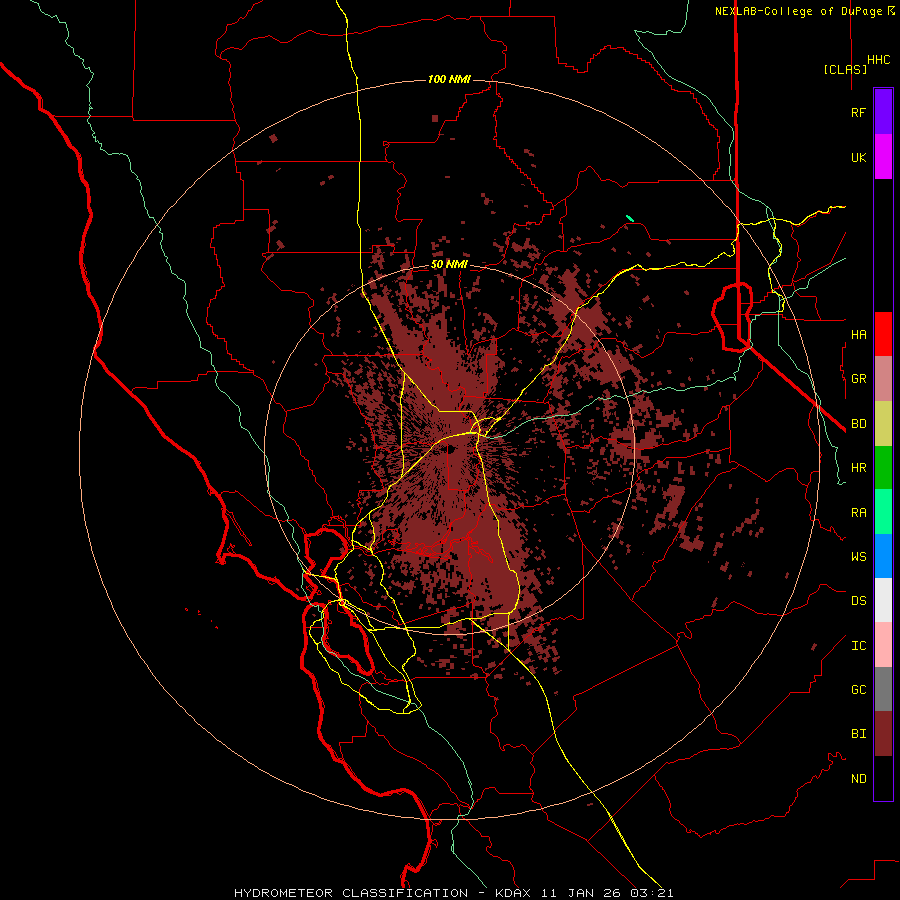Click the GR legend label

point(858,379)
